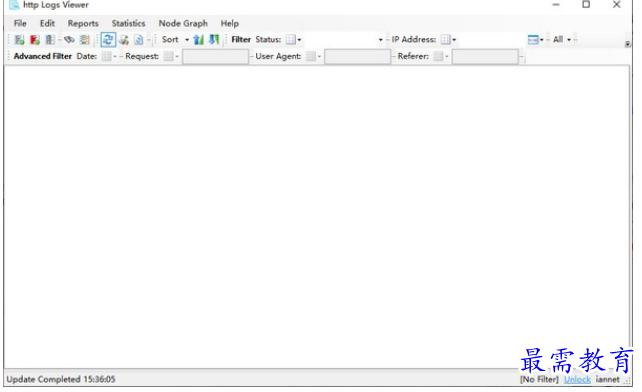
Task: Click the sort descending down-arrow icon
Action: (x=214, y=40)
